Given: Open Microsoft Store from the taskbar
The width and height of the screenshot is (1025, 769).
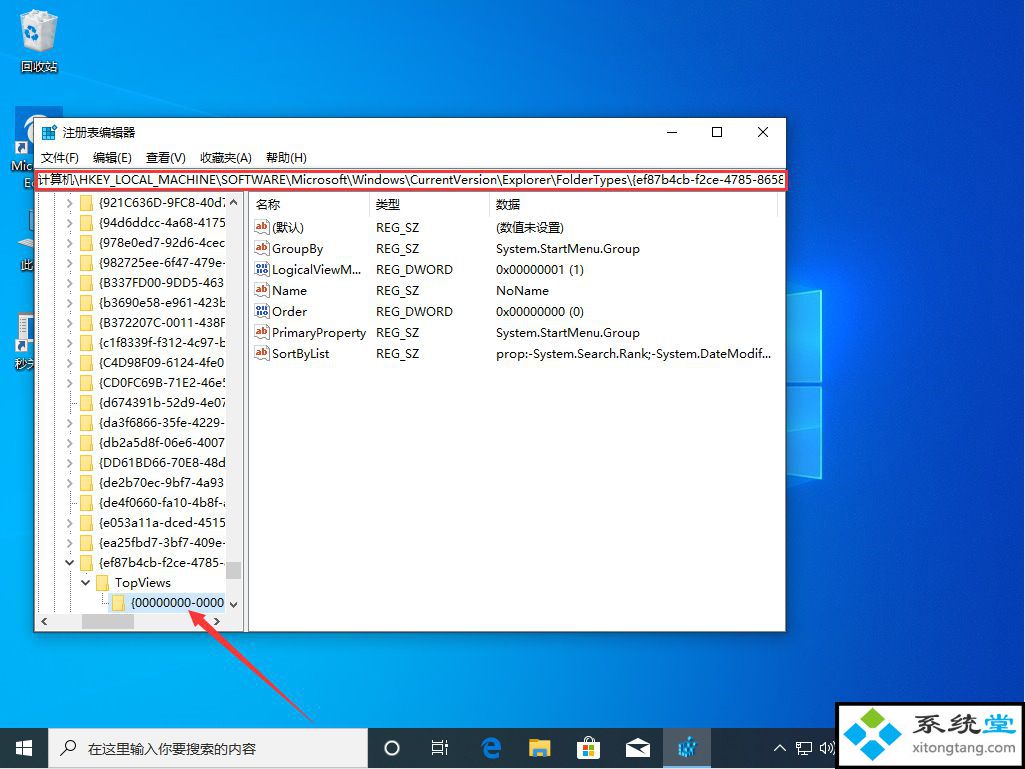Looking at the screenshot, I should 588,748.
